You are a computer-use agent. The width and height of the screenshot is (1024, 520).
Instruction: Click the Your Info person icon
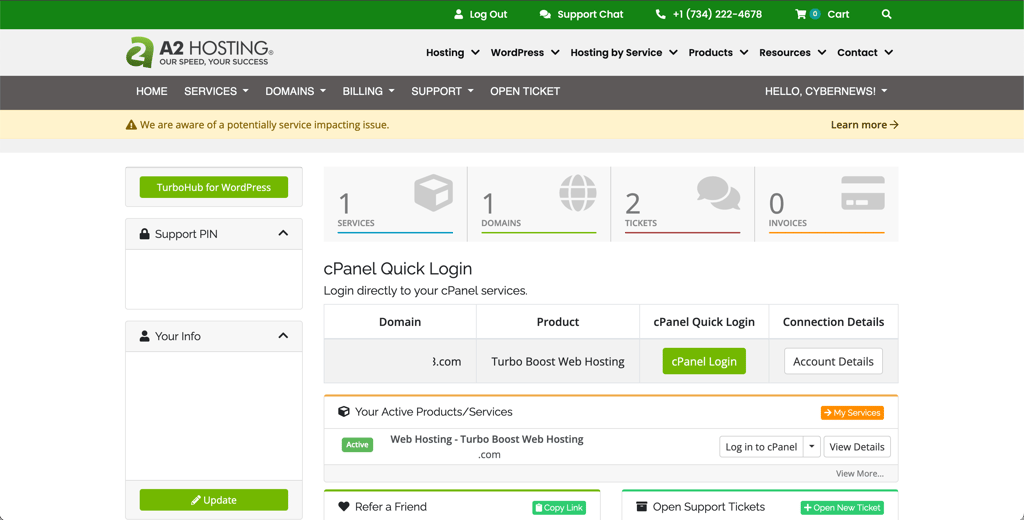(144, 336)
